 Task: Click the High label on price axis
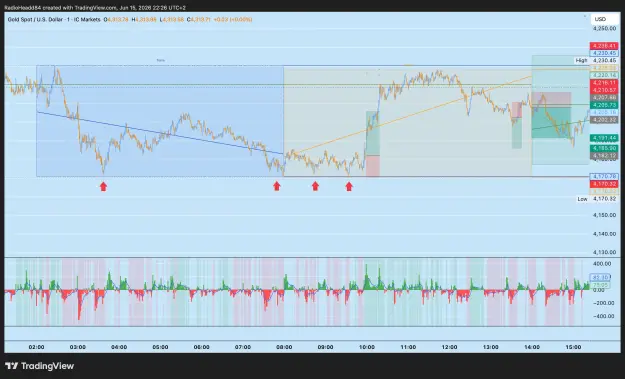581,61
